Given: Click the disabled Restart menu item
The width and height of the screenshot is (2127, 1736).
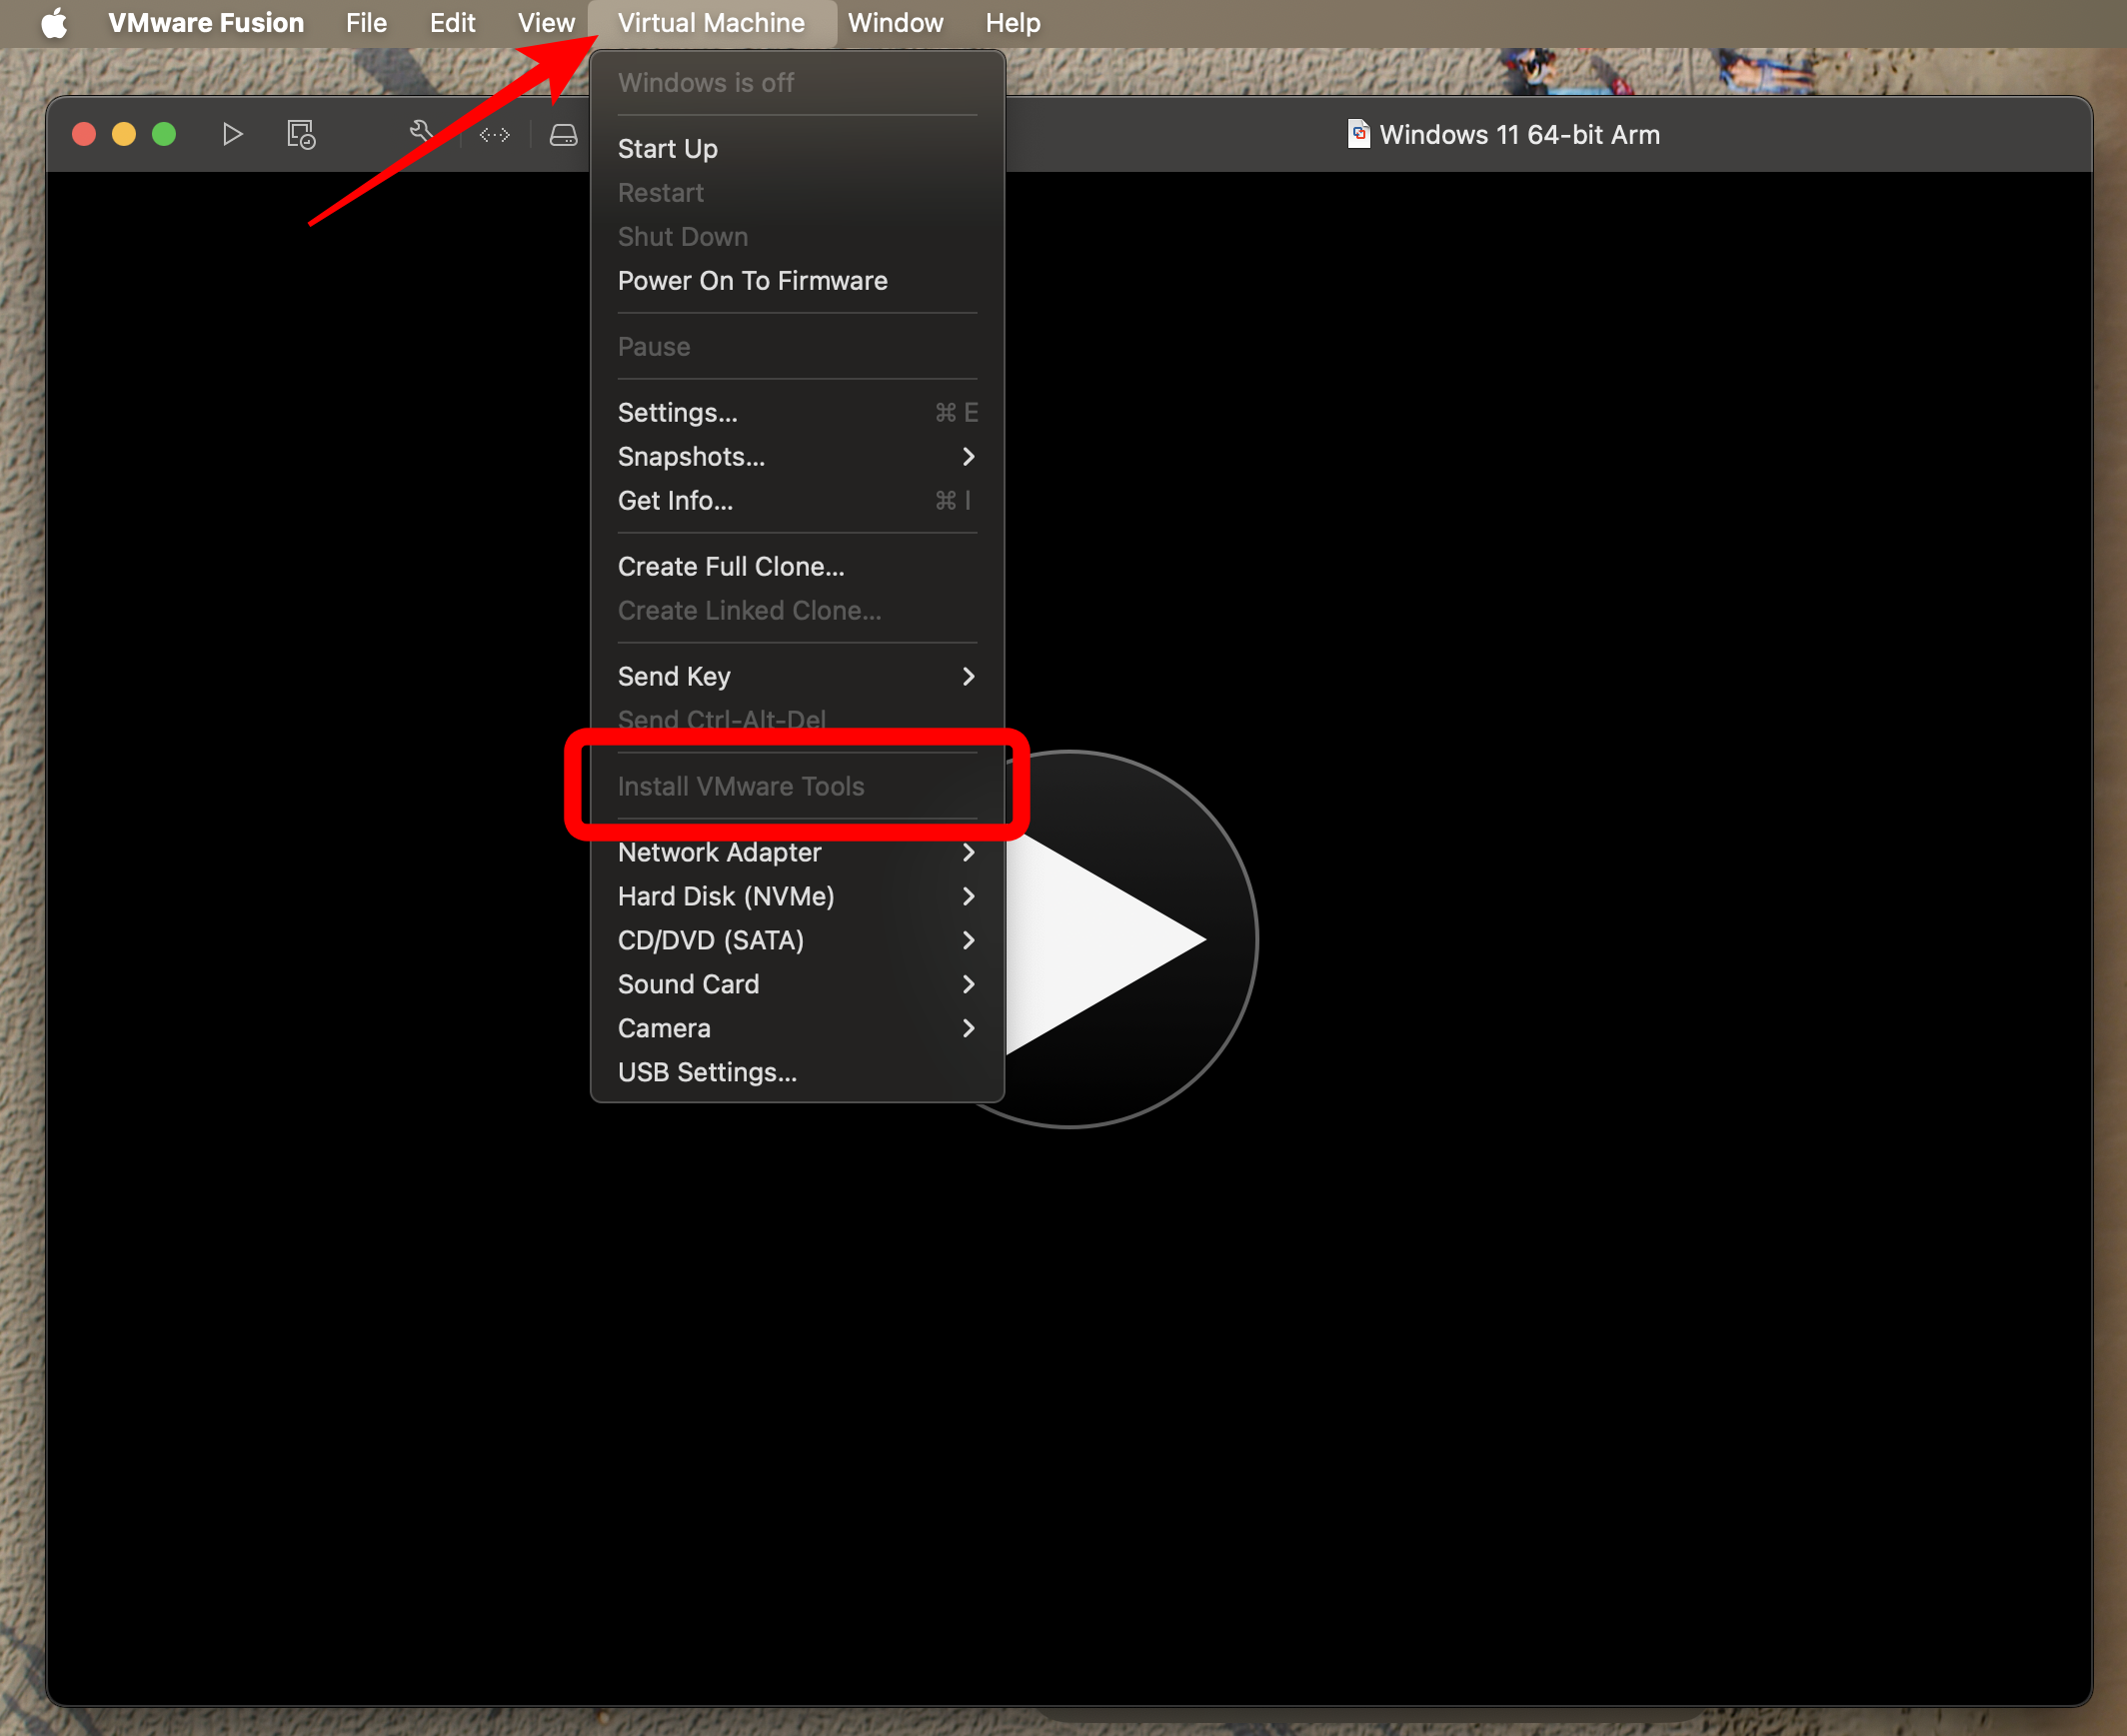Looking at the screenshot, I should 797,192.
